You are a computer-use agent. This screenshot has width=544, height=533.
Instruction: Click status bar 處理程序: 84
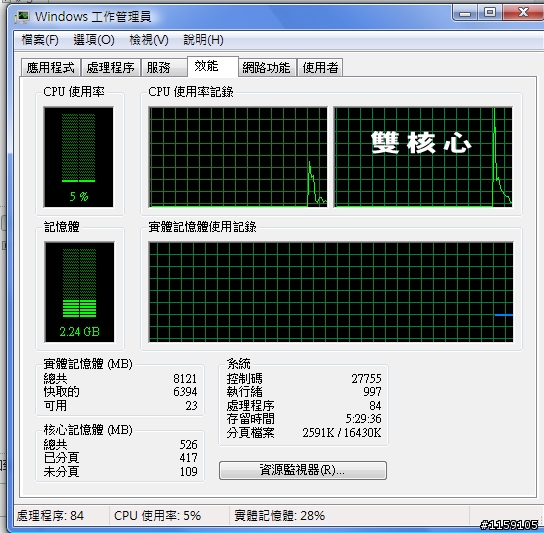[x=50, y=516]
